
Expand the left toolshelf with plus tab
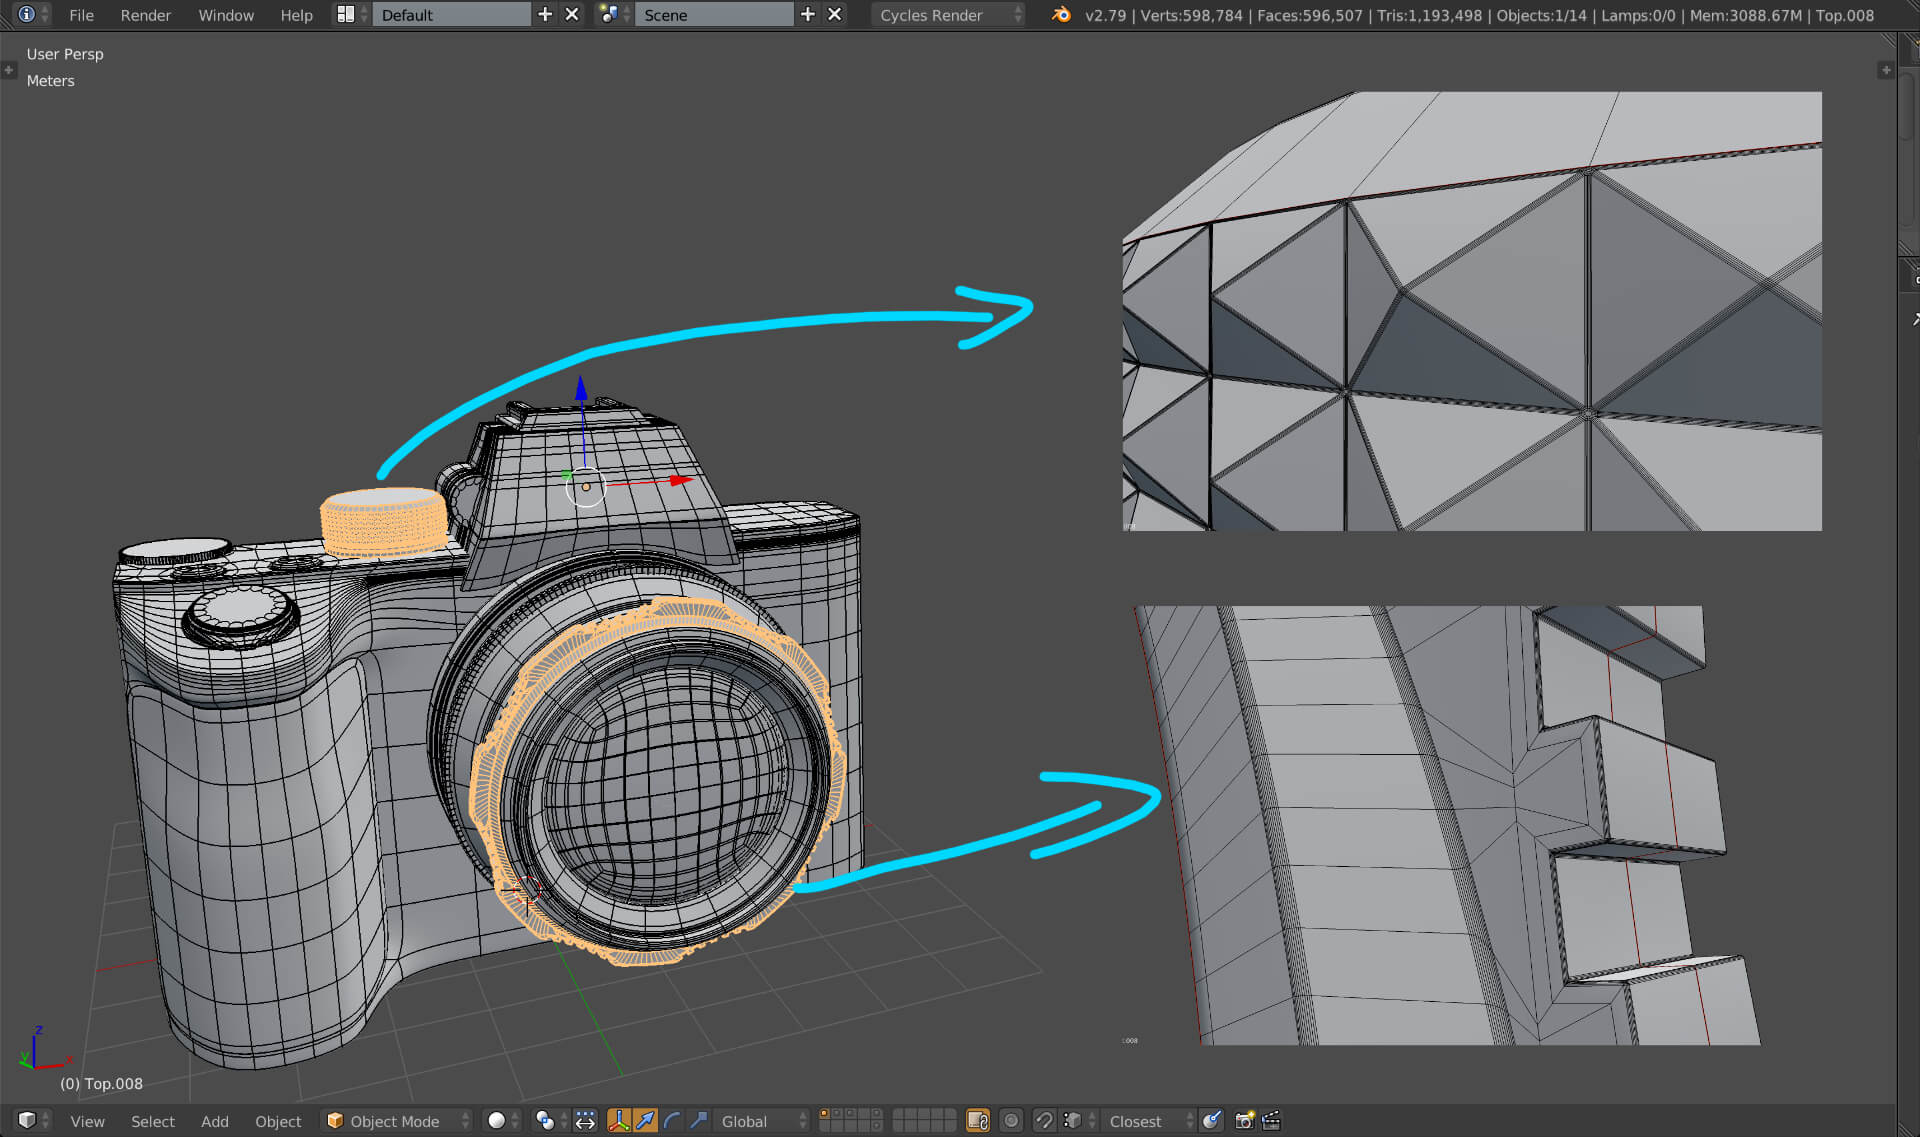tap(9, 70)
